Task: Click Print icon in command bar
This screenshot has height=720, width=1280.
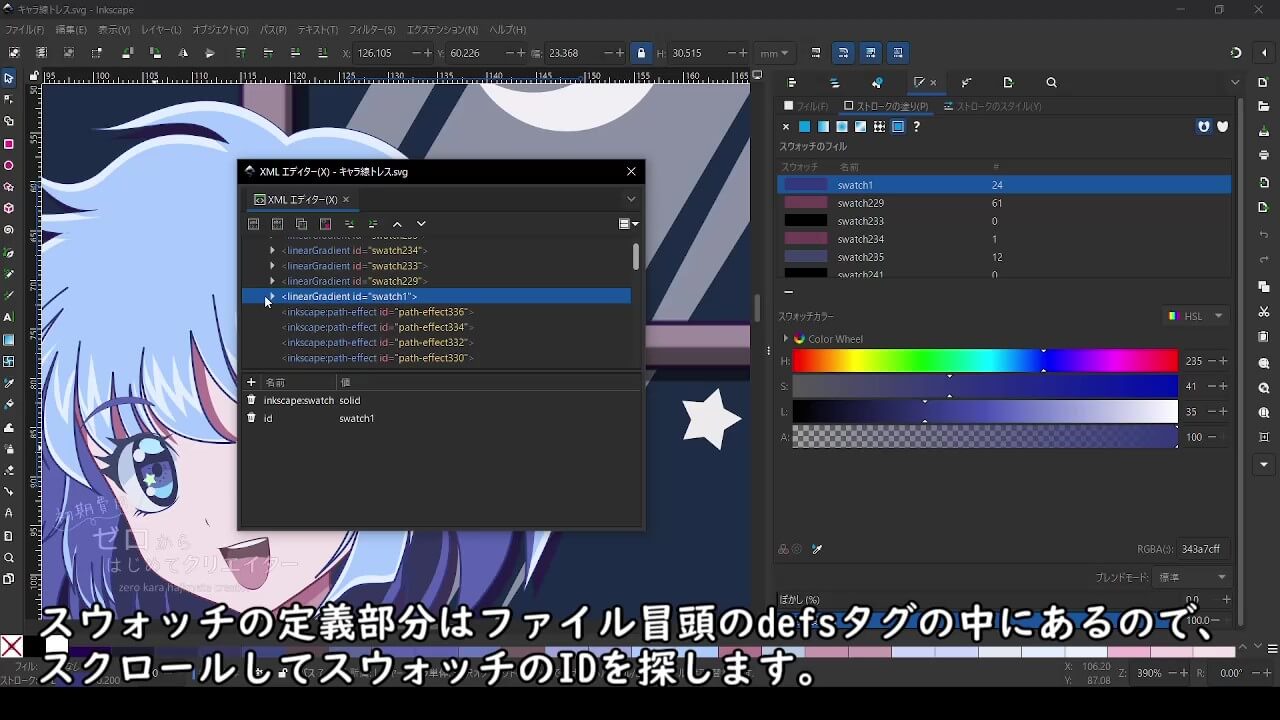Action: coord(1264,155)
